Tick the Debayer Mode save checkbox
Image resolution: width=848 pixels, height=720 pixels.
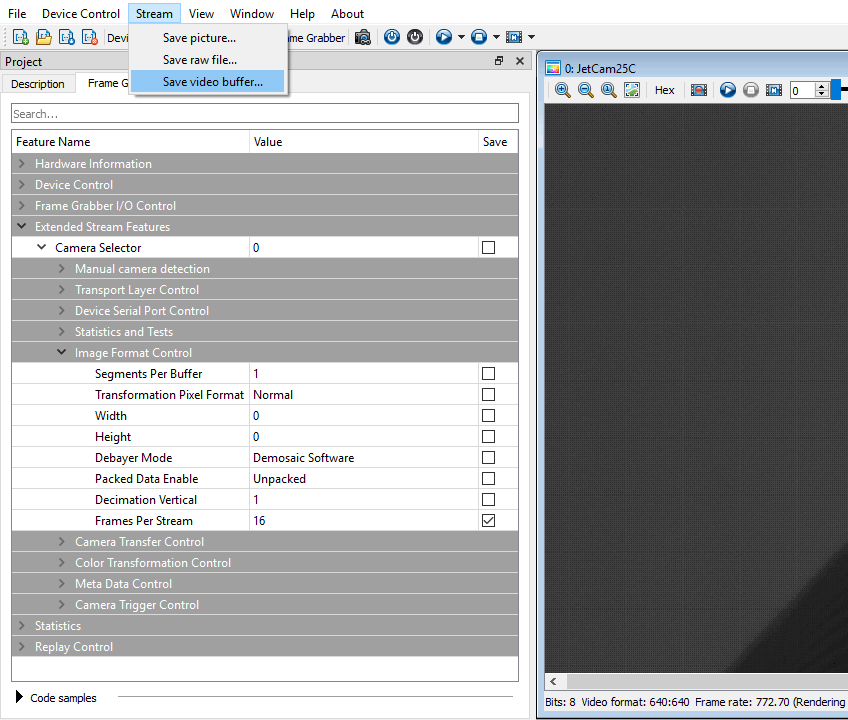(488, 458)
